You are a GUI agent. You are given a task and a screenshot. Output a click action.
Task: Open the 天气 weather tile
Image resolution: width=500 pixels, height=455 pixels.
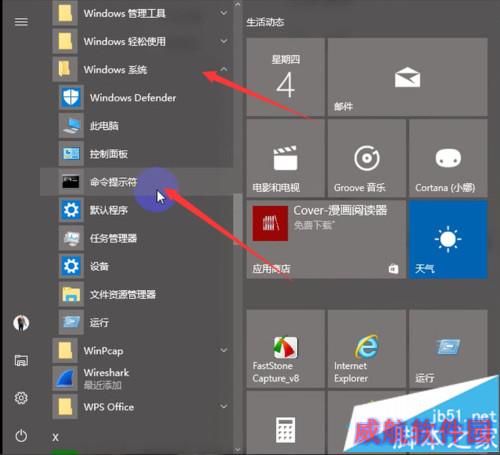pyautogui.click(x=448, y=240)
